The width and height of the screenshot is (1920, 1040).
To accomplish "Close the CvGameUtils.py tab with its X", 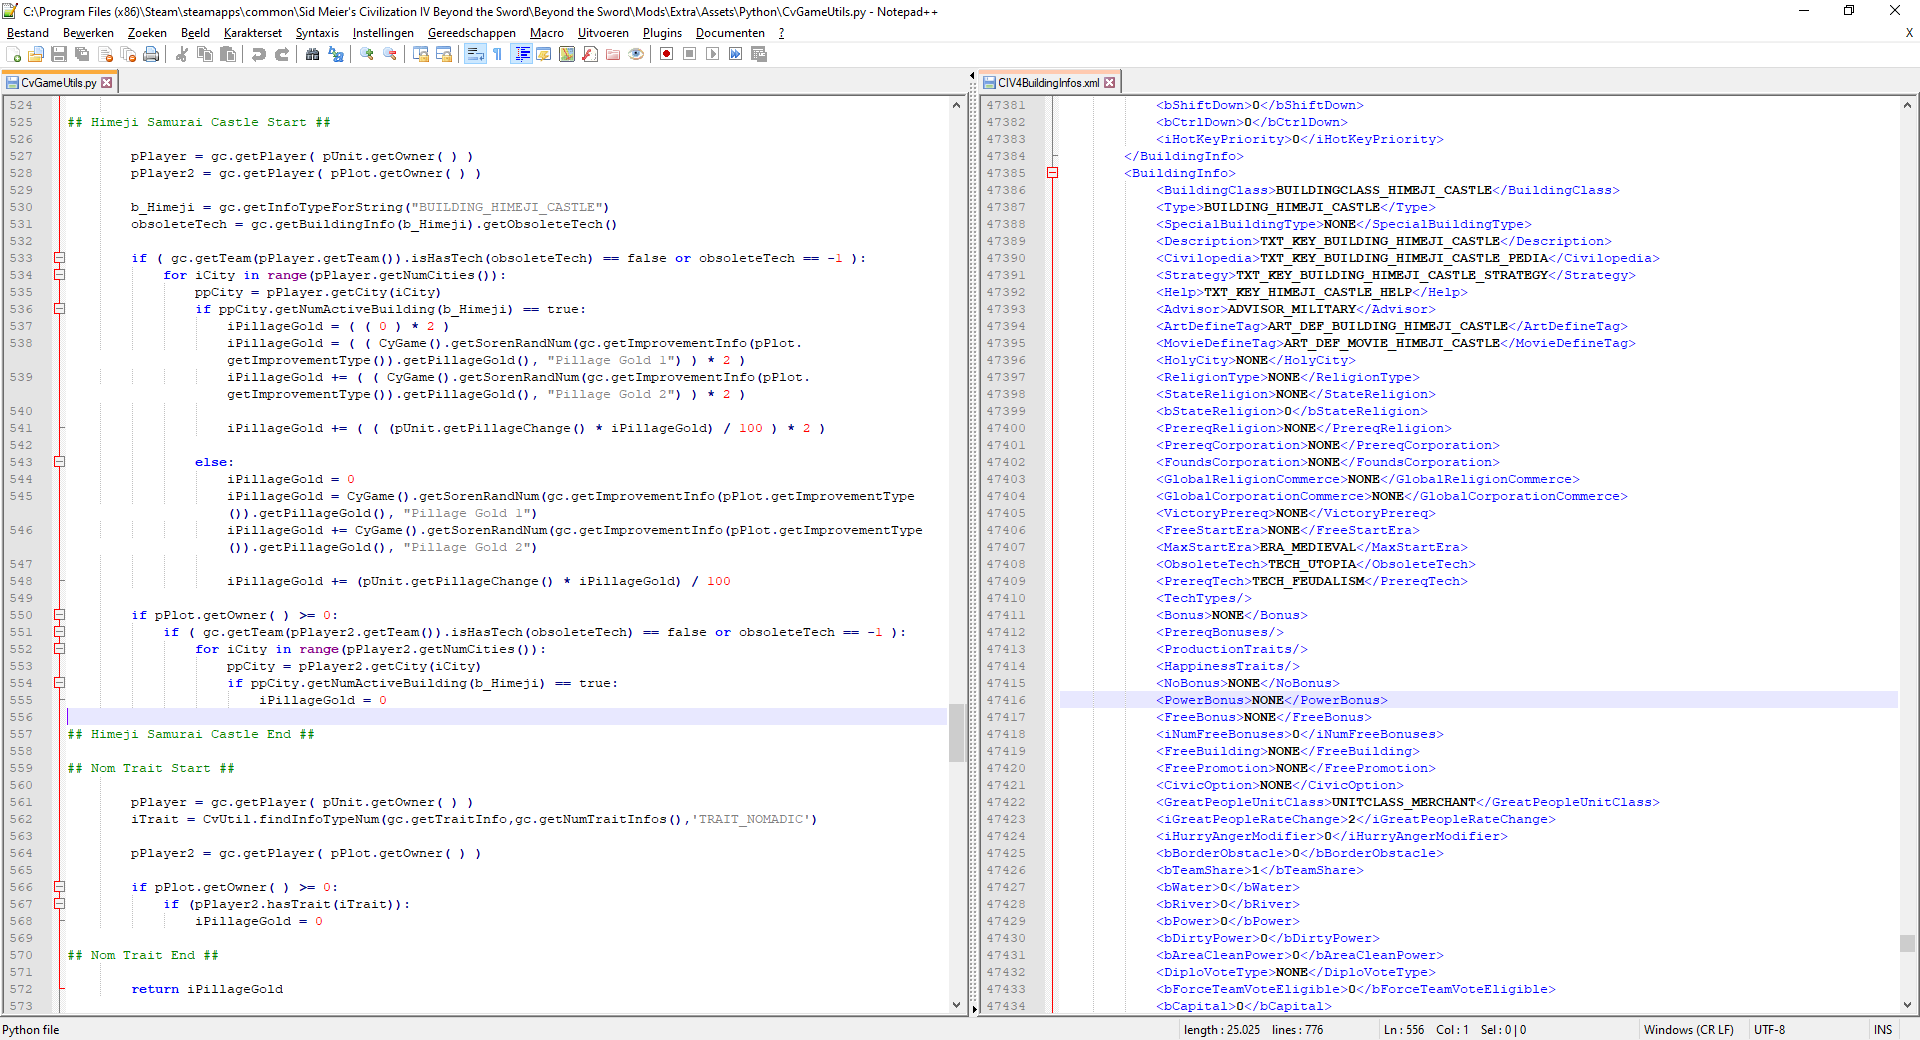I will [107, 83].
